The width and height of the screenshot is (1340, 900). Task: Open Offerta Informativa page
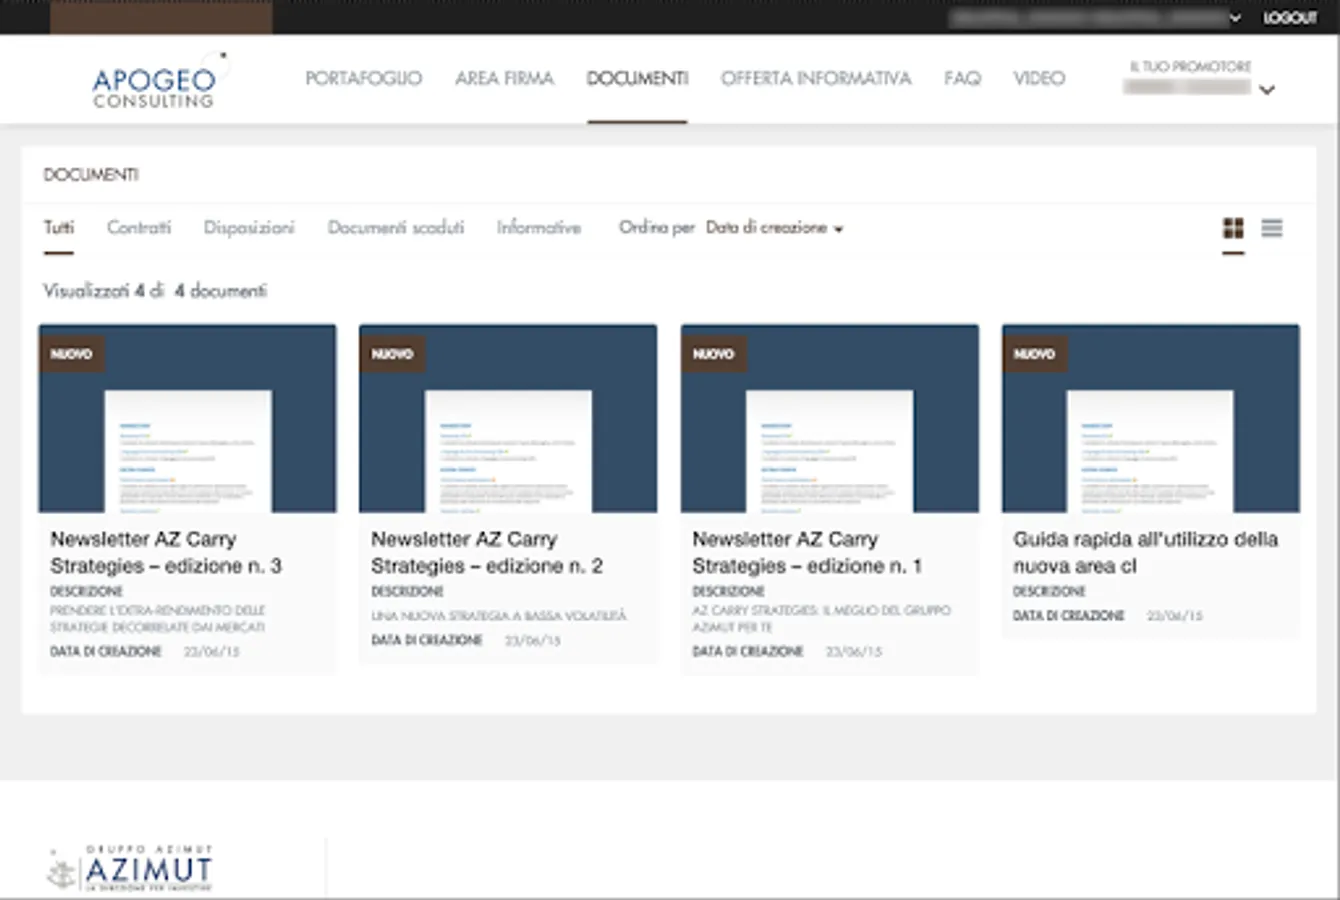[816, 78]
